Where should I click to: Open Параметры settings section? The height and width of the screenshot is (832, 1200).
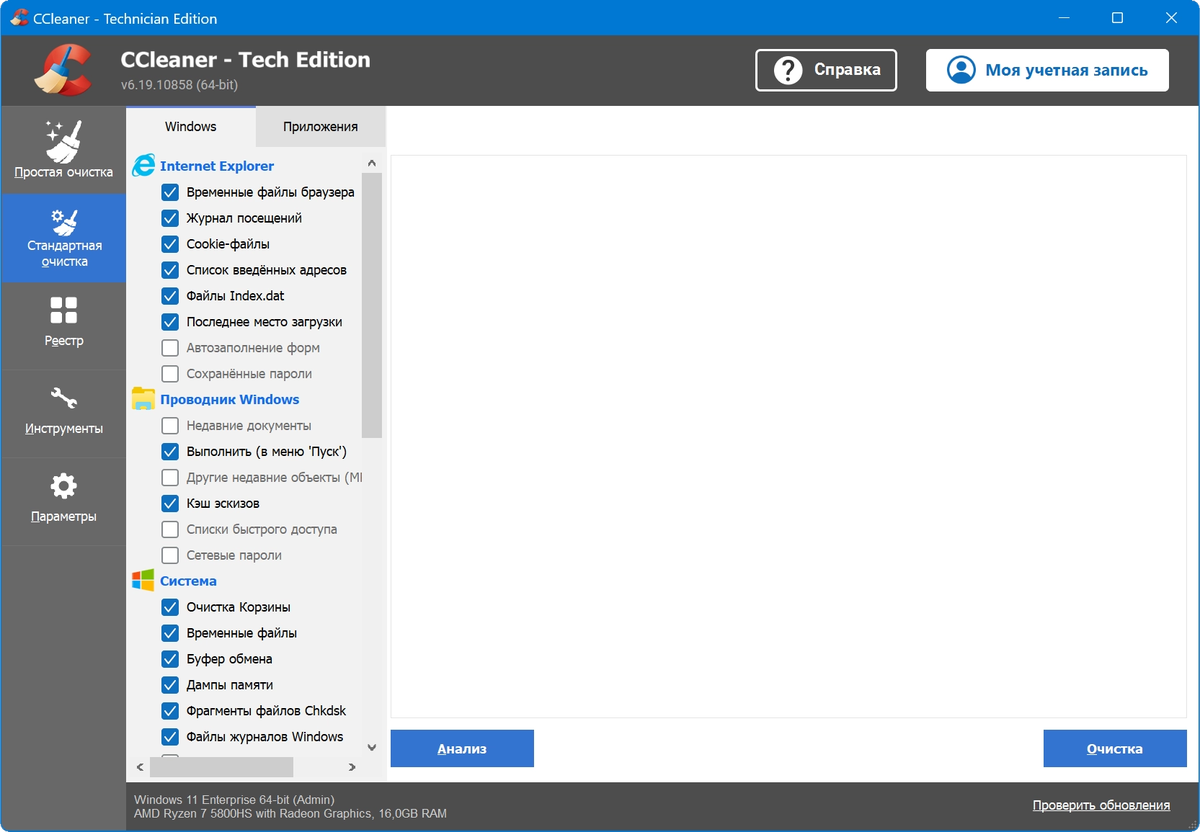click(x=63, y=502)
